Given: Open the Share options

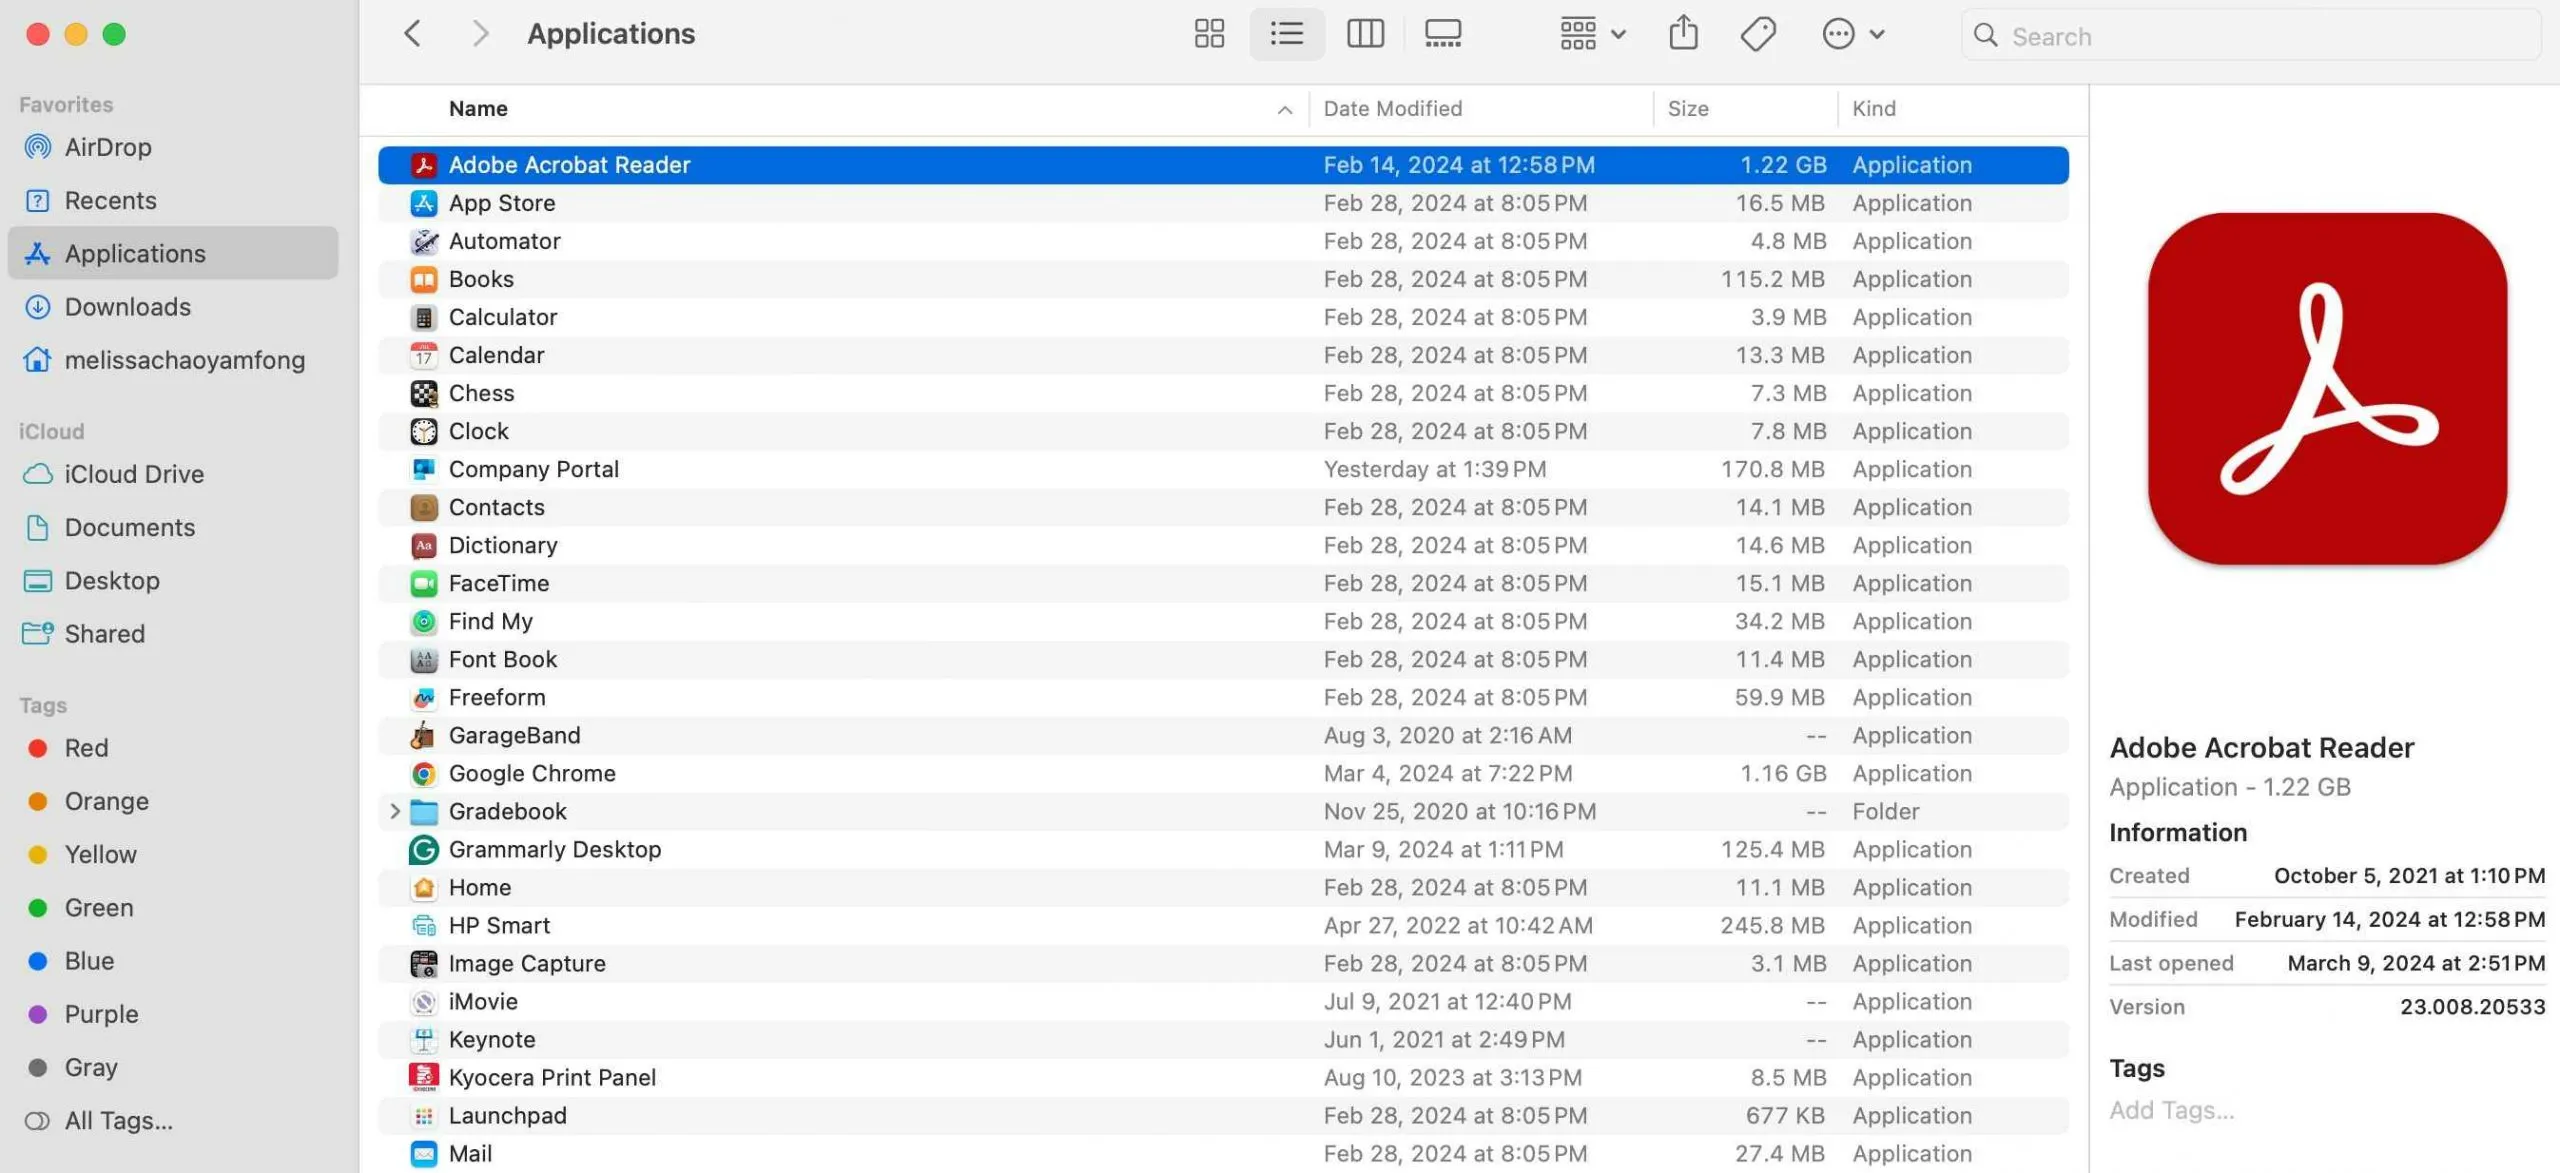Looking at the screenshot, I should [x=1683, y=33].
